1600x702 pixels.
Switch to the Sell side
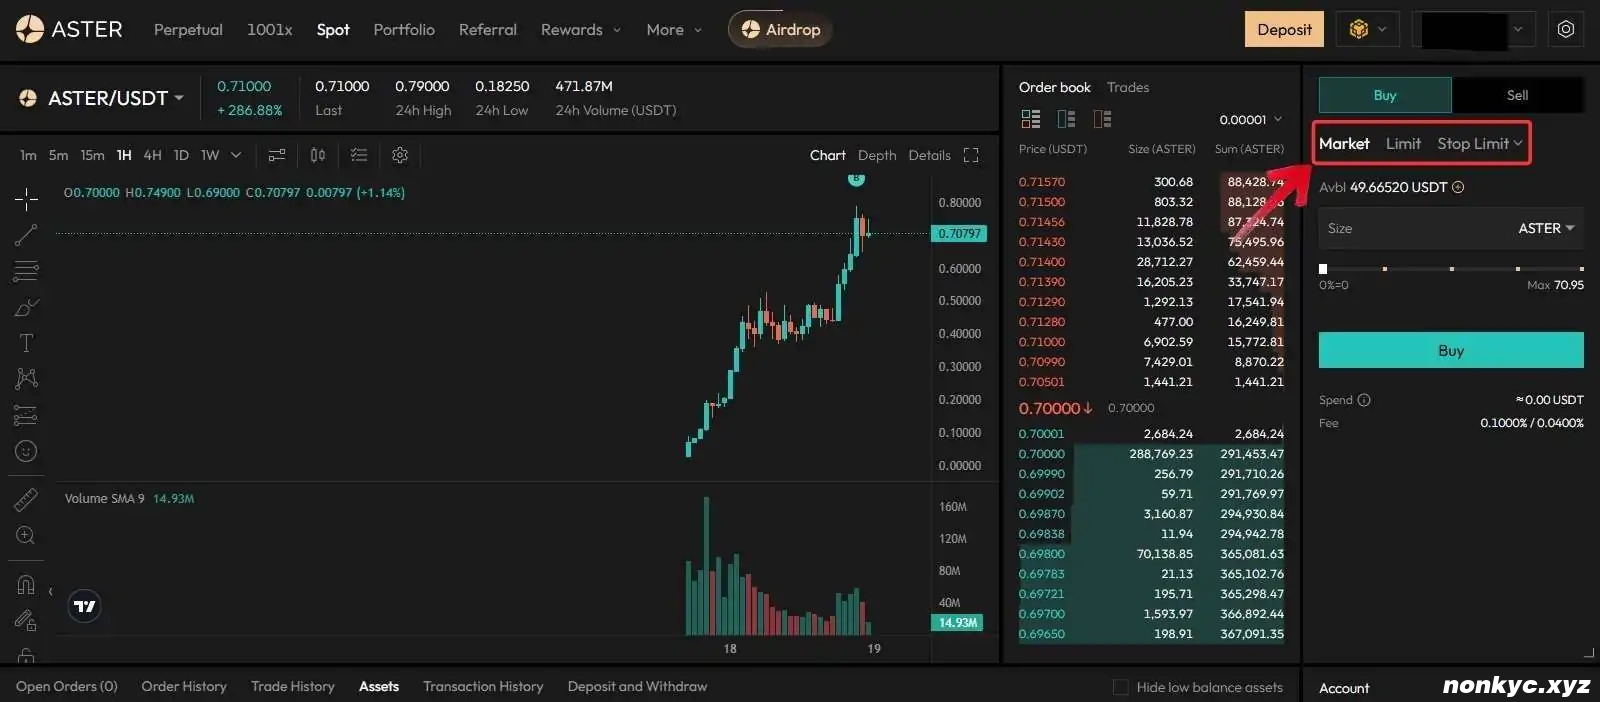coord(1517,95)
